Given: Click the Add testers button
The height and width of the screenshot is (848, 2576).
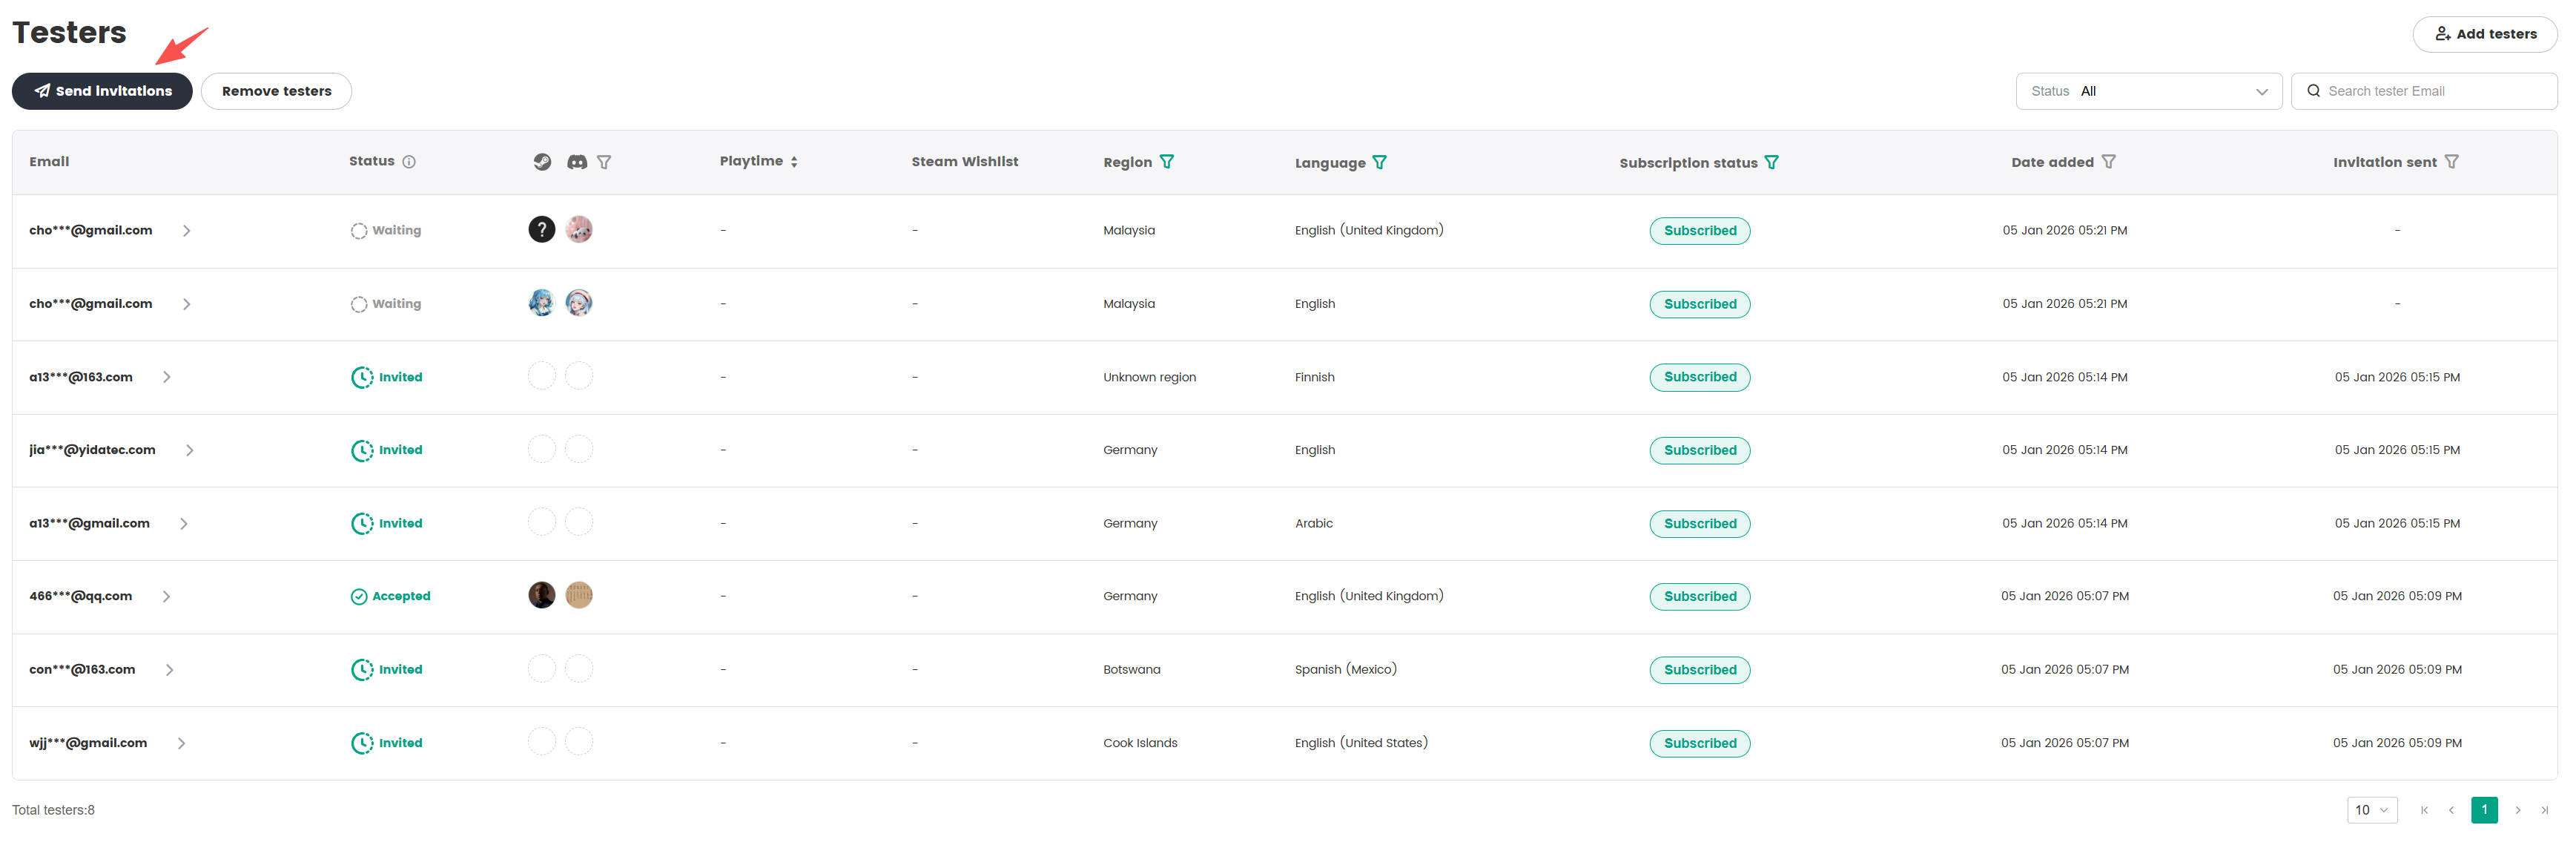Looking at the screenshot, I should (x=2484, y=34).
